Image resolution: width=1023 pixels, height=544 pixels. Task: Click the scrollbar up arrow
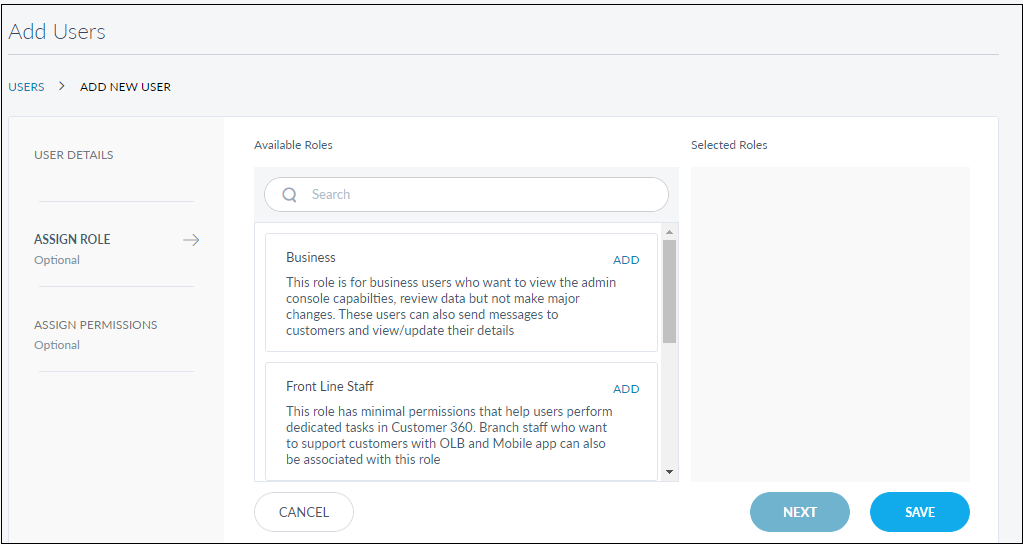point(669,232)
